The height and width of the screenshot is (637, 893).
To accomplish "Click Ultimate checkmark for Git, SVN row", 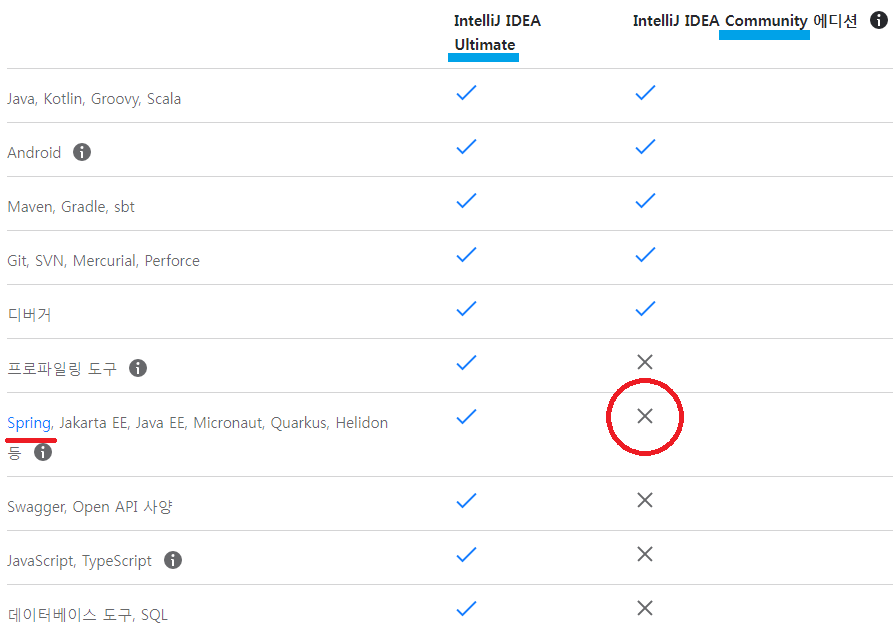I will (466, 255).
